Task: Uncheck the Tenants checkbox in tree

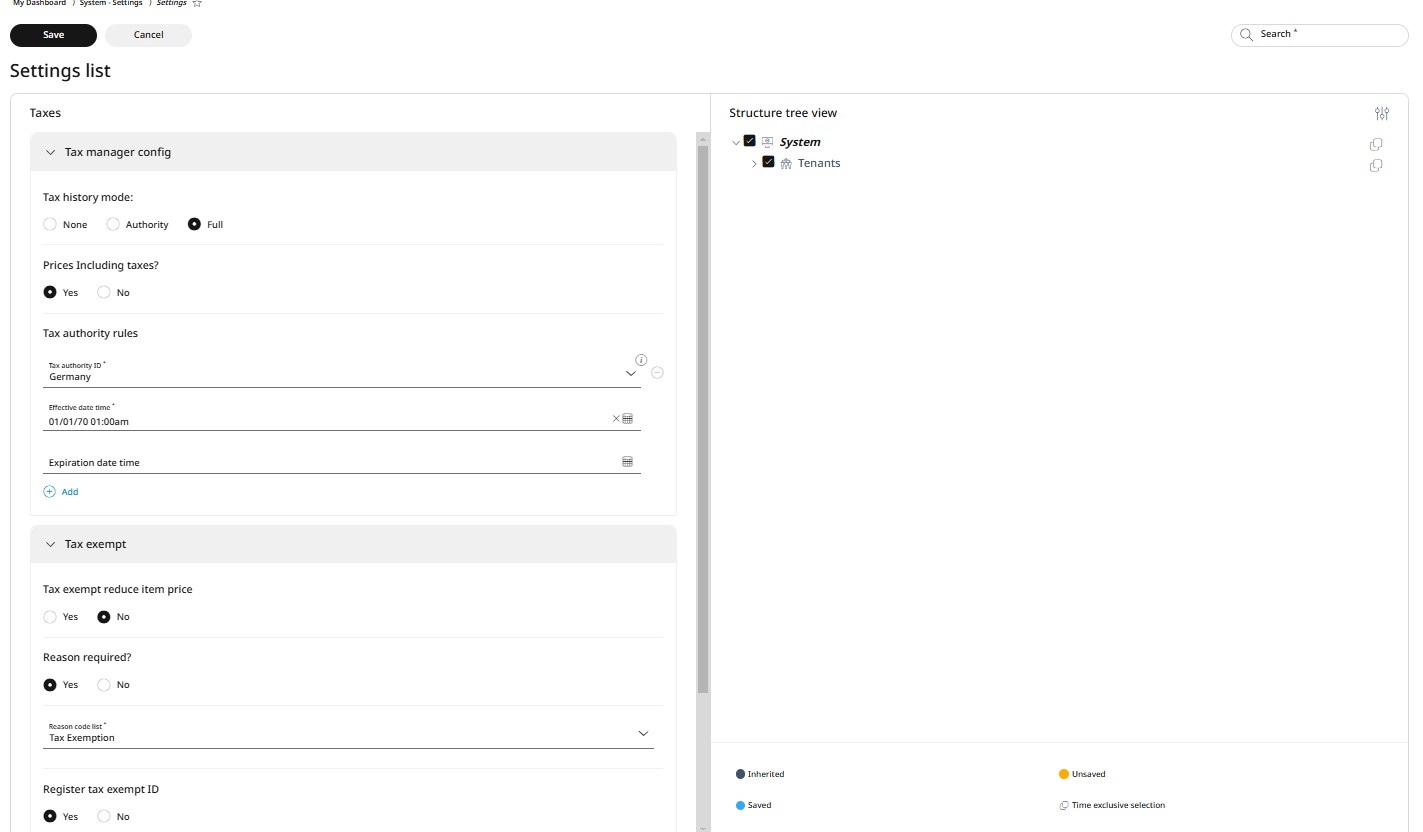Action: coord(768,162)
